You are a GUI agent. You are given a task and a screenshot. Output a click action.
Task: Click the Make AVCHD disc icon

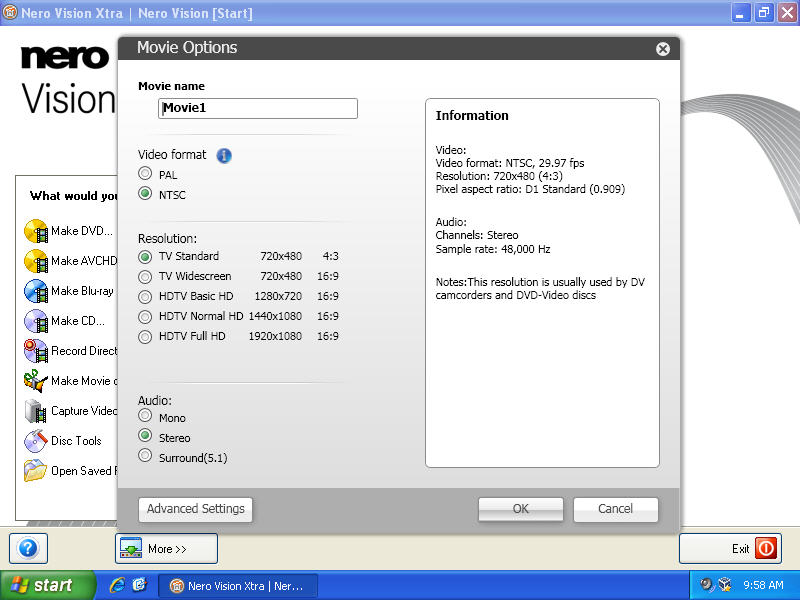(x=36, y=261)
